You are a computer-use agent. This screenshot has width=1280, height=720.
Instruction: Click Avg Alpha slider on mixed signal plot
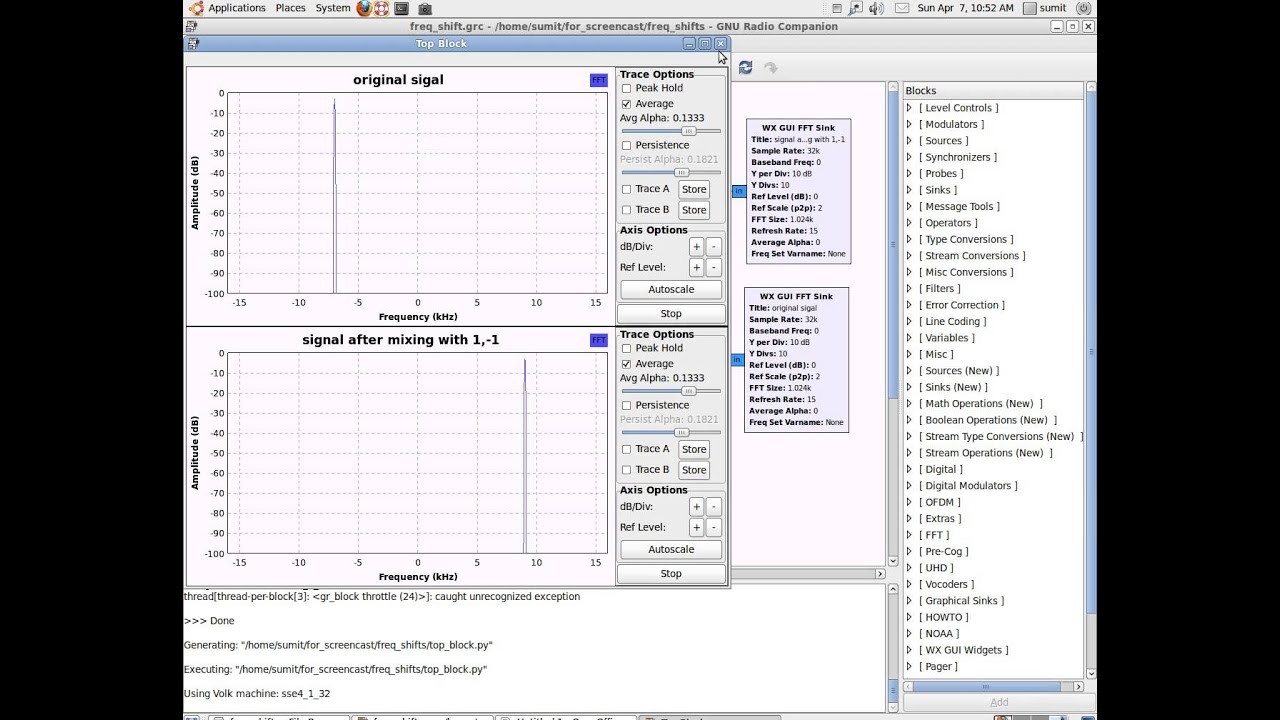tap(671, 391)
